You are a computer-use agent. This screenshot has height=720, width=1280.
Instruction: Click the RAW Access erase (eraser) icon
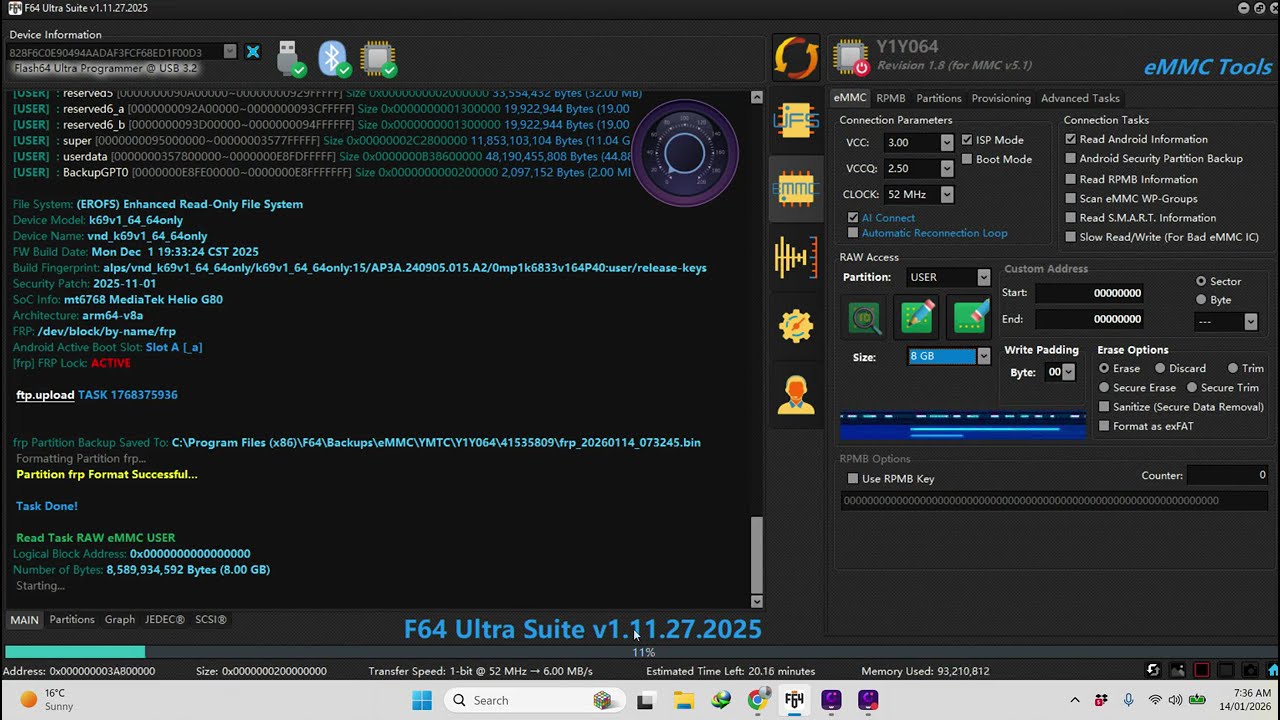pyautogui.click(x=971, y=317)
